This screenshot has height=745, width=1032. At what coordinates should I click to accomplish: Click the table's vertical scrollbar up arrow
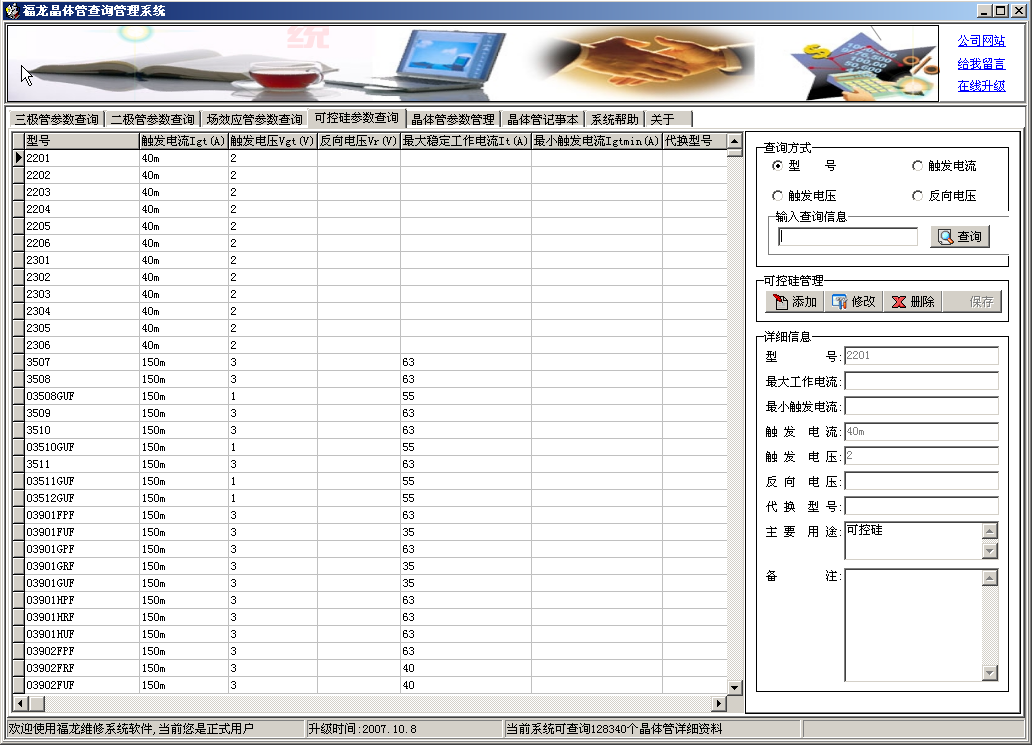coord(735,141)
